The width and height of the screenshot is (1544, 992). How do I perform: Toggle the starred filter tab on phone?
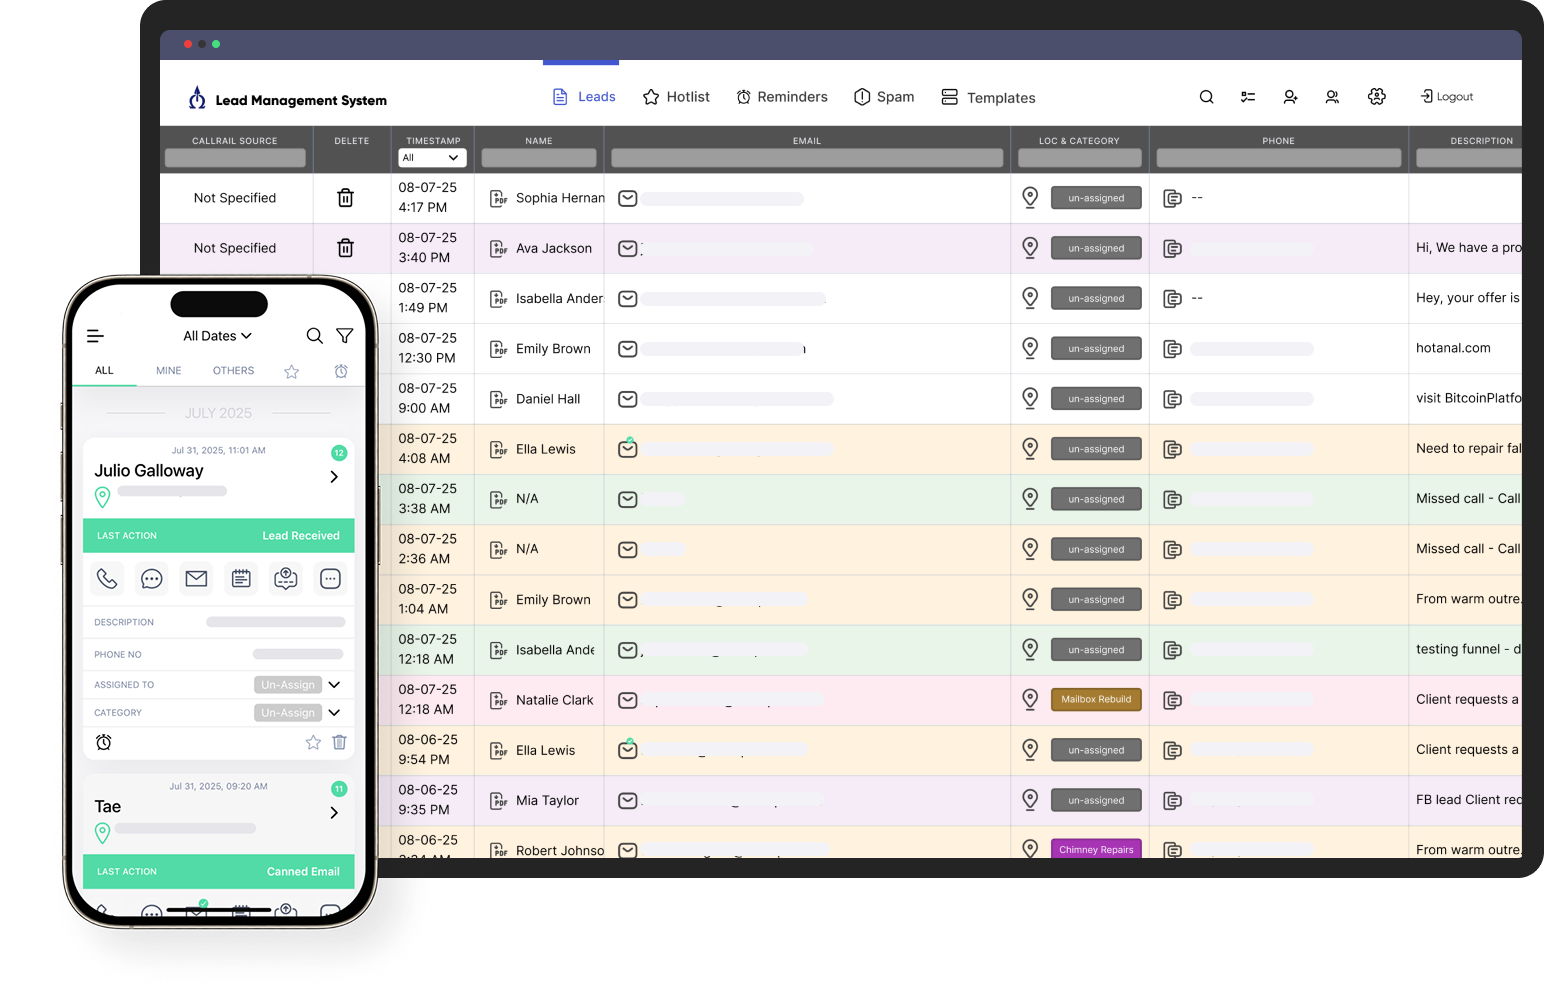point(291,371)
